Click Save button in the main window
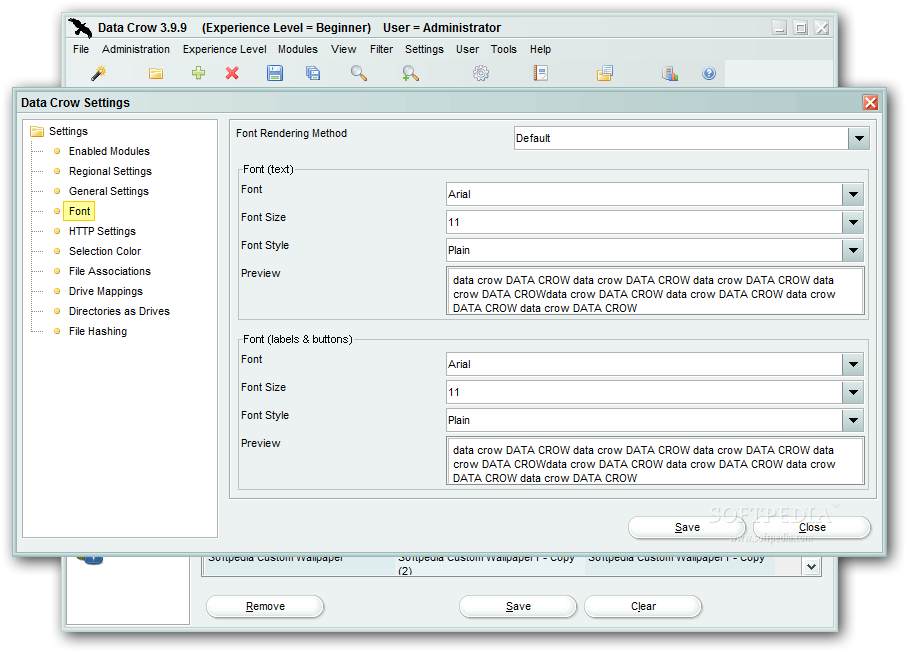Image resolution: width=907 pixels, height=652 pixels. 518,606
